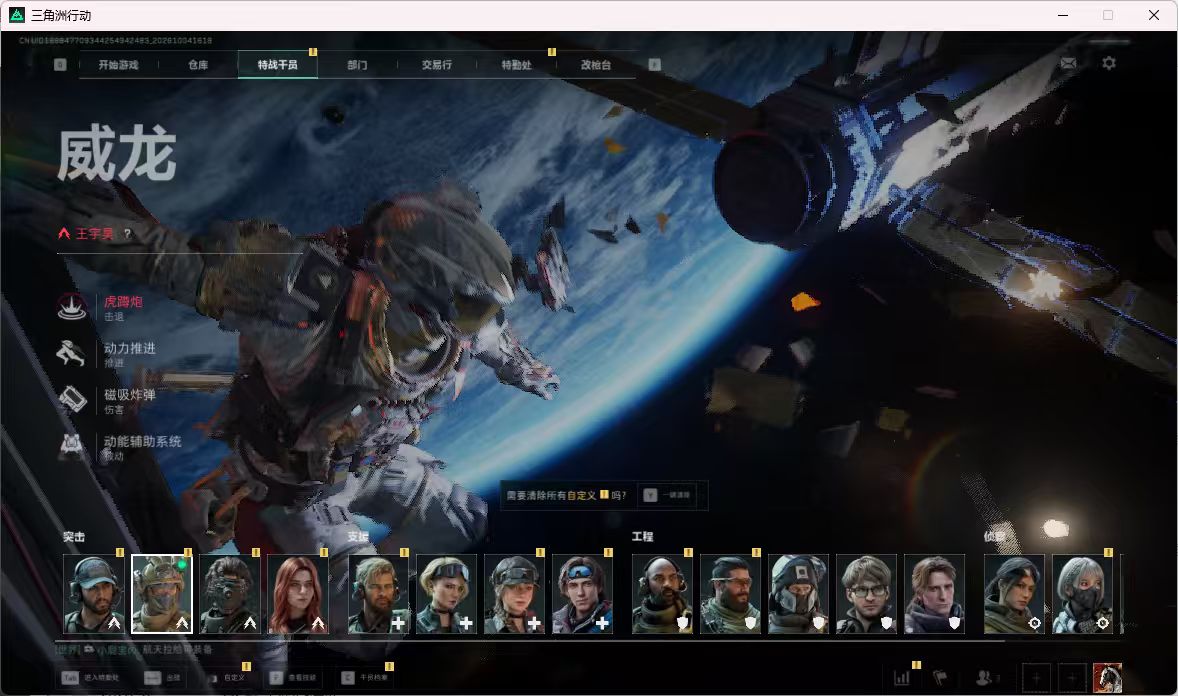Click the 查看技能 view skills button
The height and width of the screenshot is (696, 1178).
pyautogui.click(x=293, y=678)
